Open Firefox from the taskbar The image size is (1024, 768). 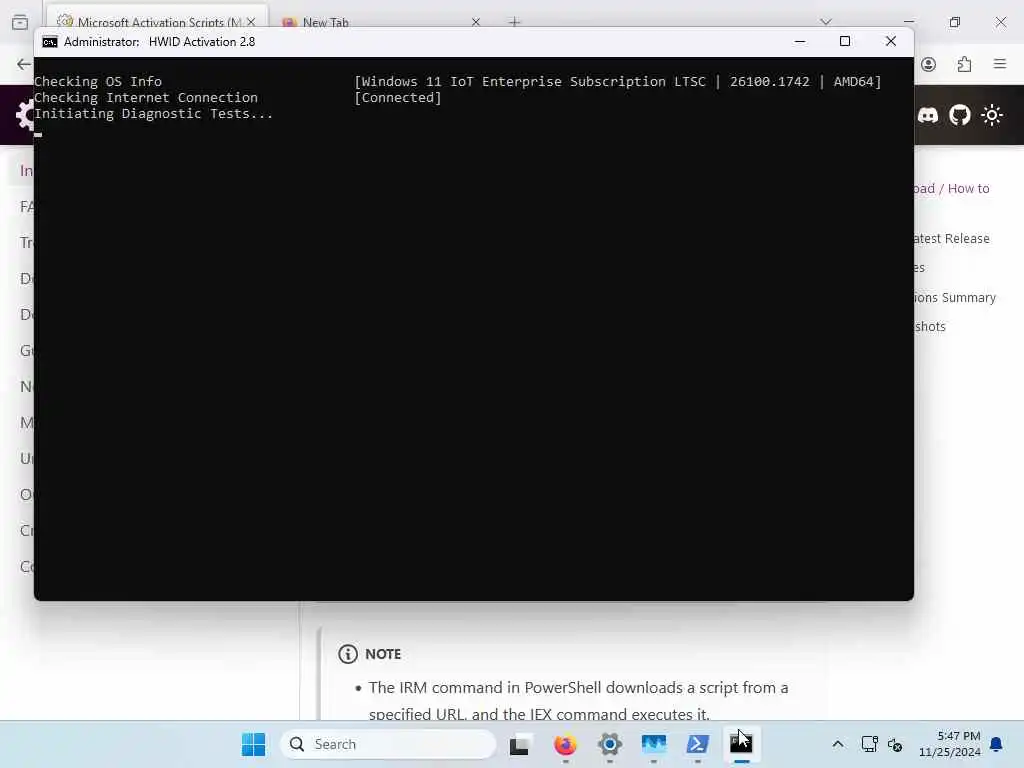point(565,744)
